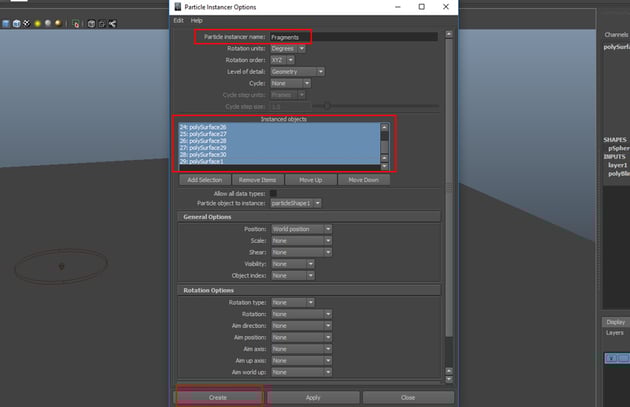The image size is (630, 407).
Task: Select list item 27: polySurface29
Action: [279, 147]
